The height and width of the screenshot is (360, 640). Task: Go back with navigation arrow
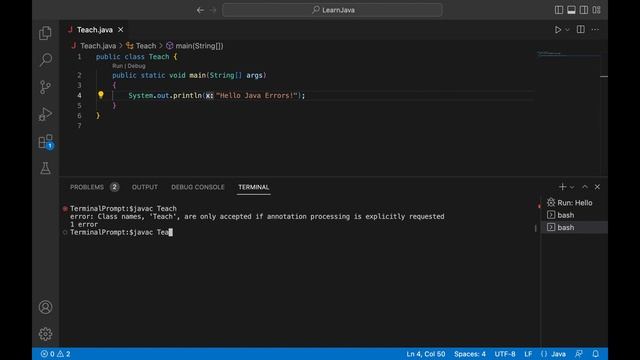(x=200, y=10)
